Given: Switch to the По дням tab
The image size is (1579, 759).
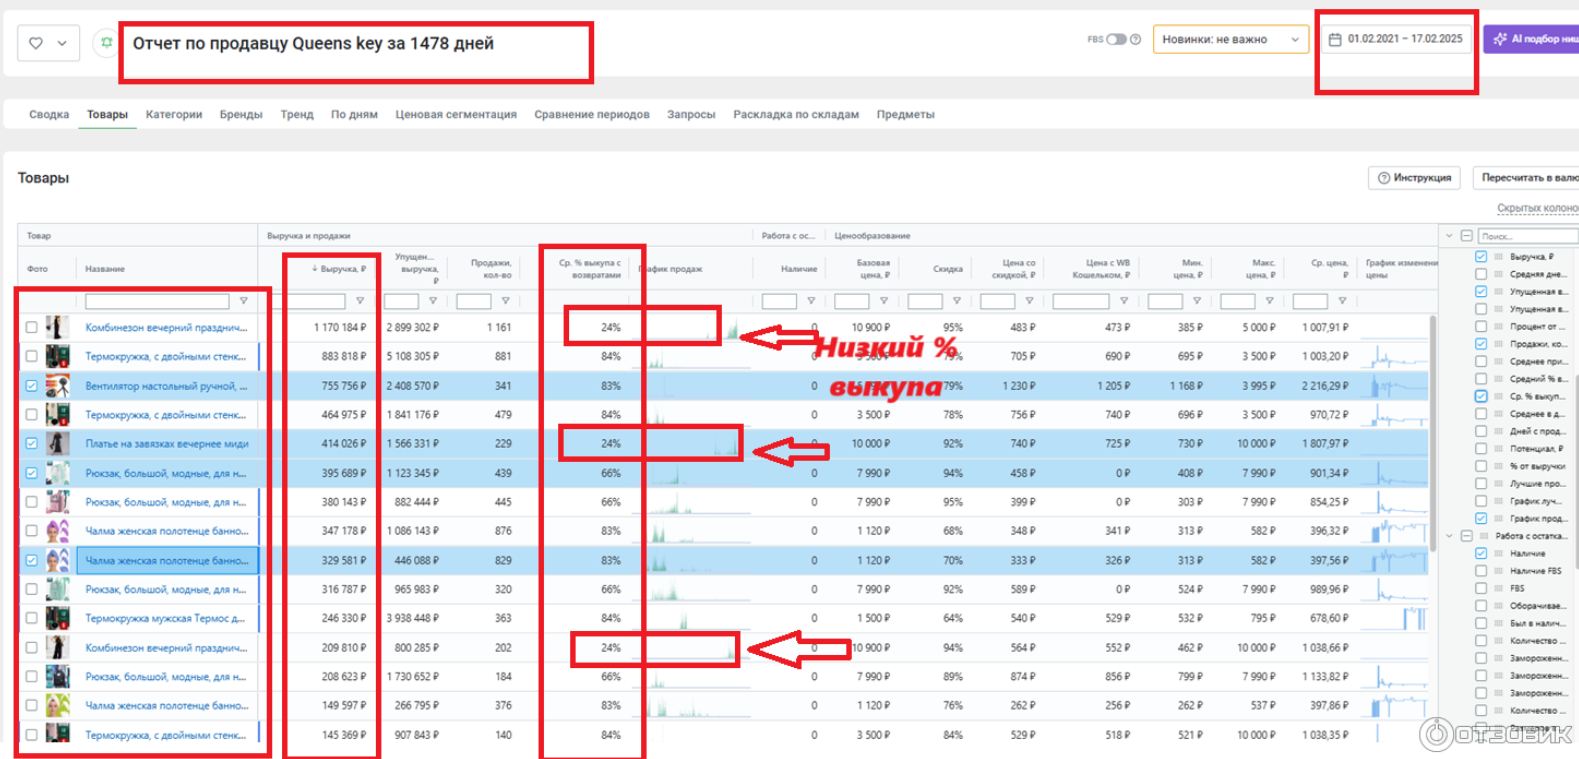Looking at the screenshot, I should (x=354, y=115).
